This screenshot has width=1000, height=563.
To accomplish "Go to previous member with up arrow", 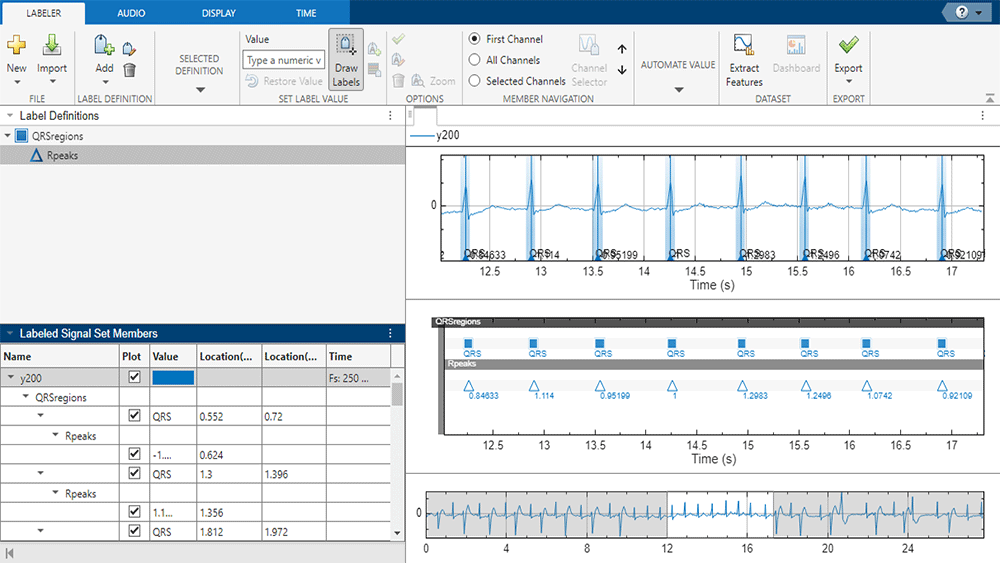I will click(x=622, y=49).
